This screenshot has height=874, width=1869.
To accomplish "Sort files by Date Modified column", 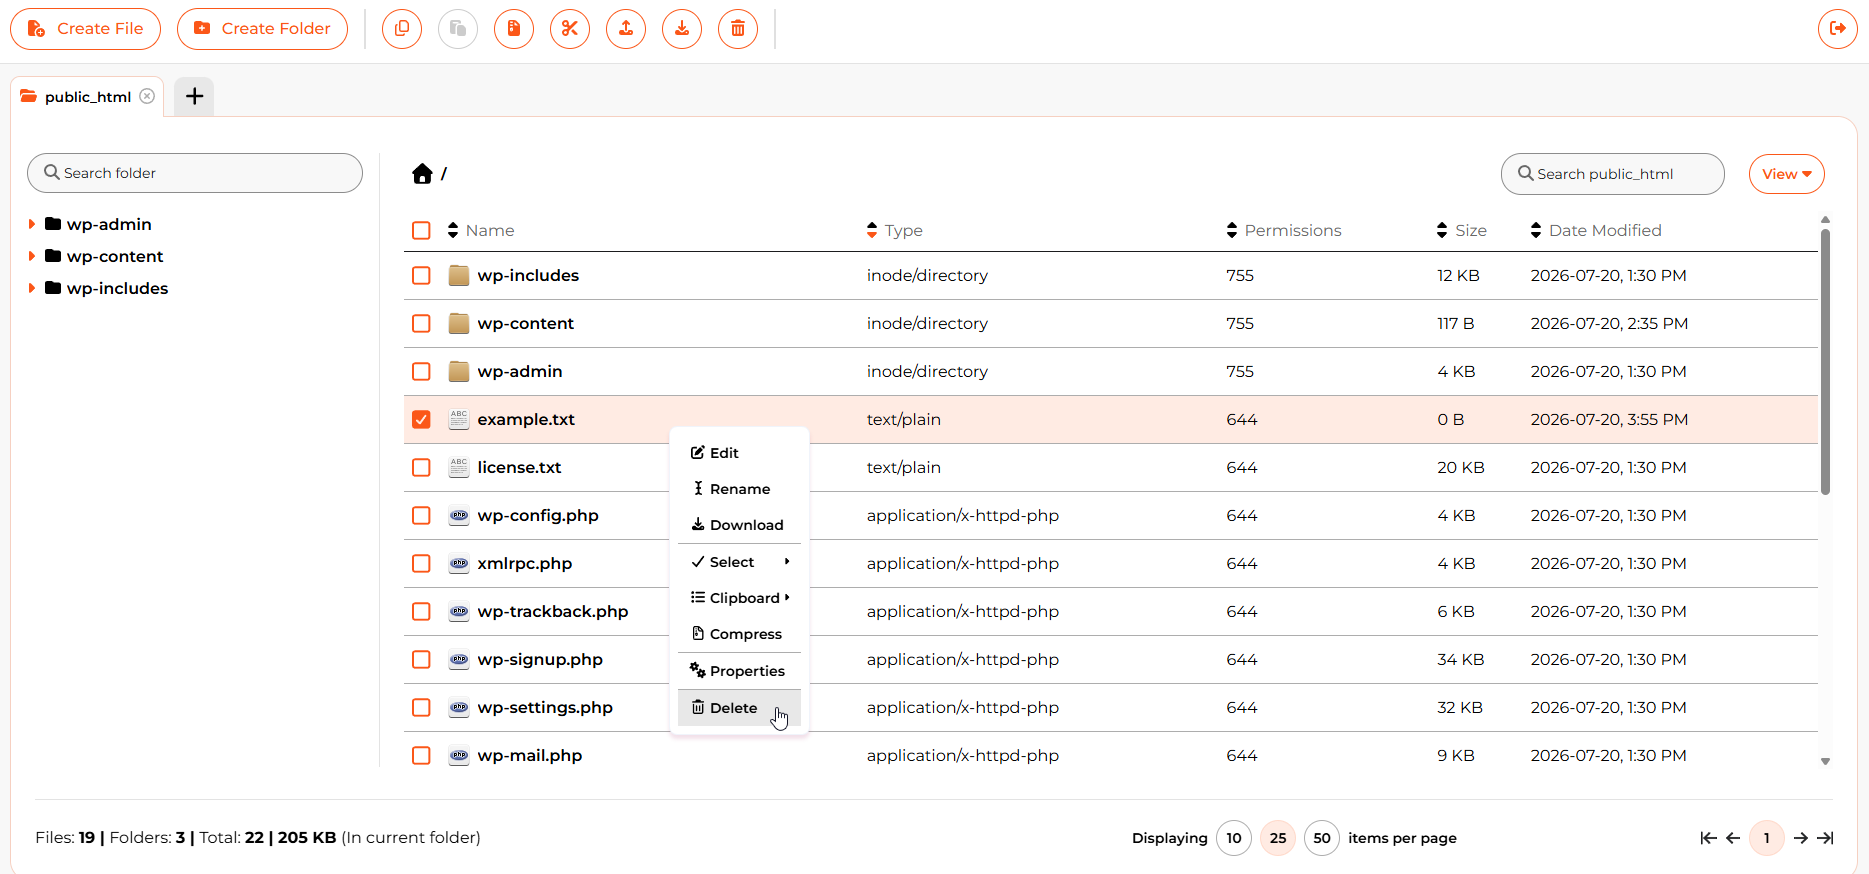I will [1596, 230].
